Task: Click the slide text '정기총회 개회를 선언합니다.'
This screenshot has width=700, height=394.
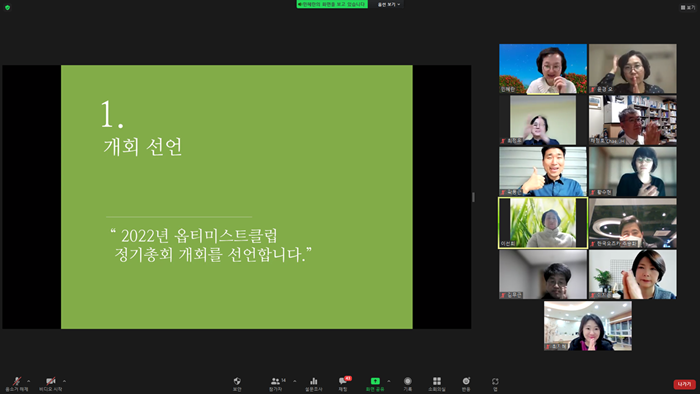Action: [210, 255]
